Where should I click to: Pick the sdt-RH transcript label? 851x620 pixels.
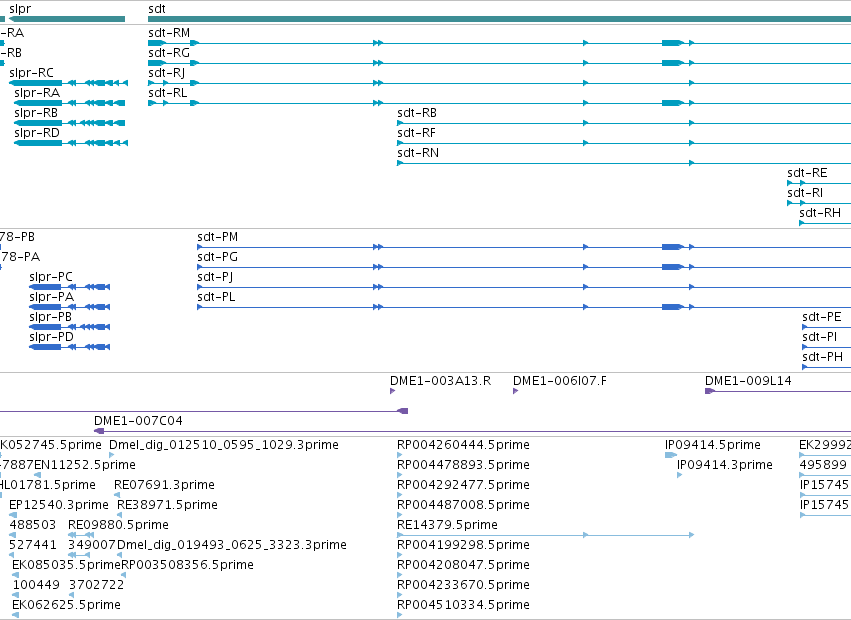pos(820,213)
